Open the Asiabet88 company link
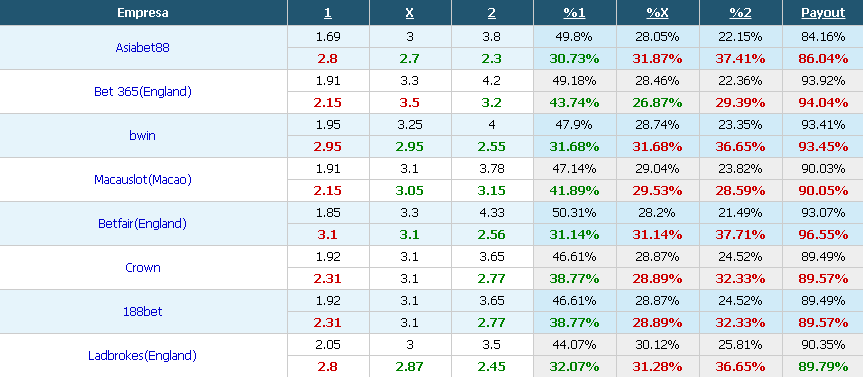 [143, 47]
